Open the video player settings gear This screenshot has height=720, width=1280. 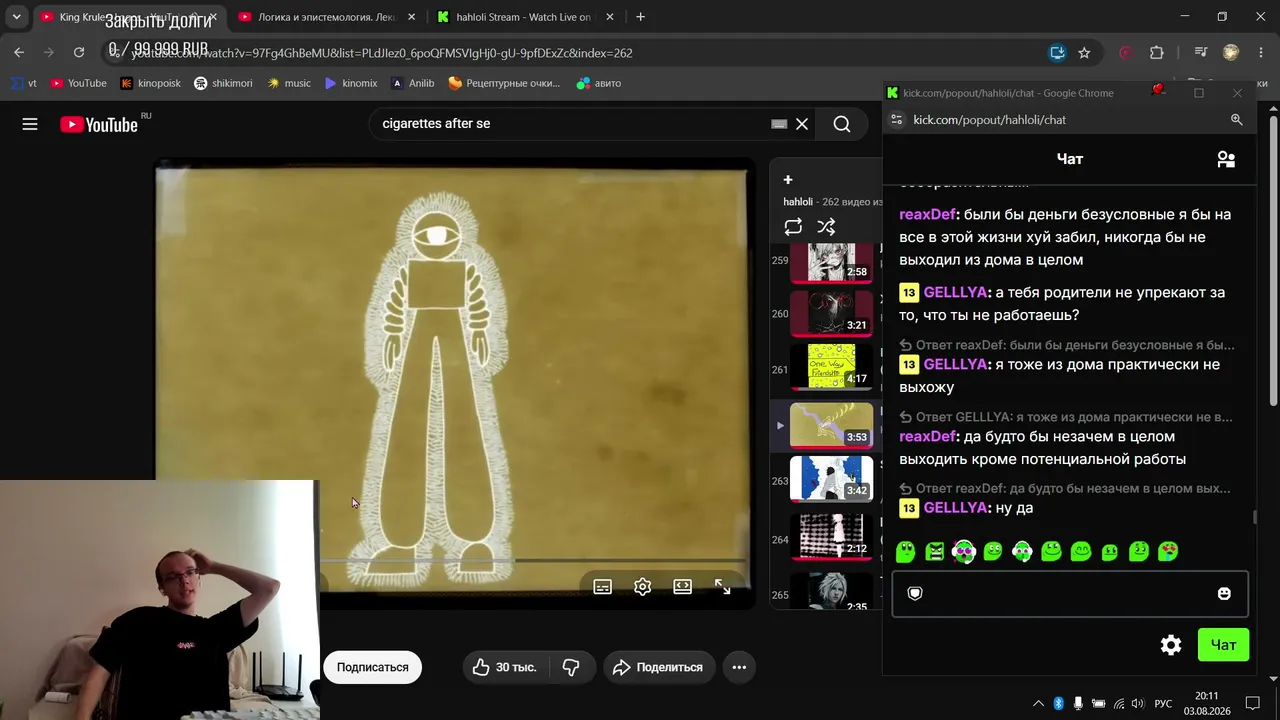643,587
